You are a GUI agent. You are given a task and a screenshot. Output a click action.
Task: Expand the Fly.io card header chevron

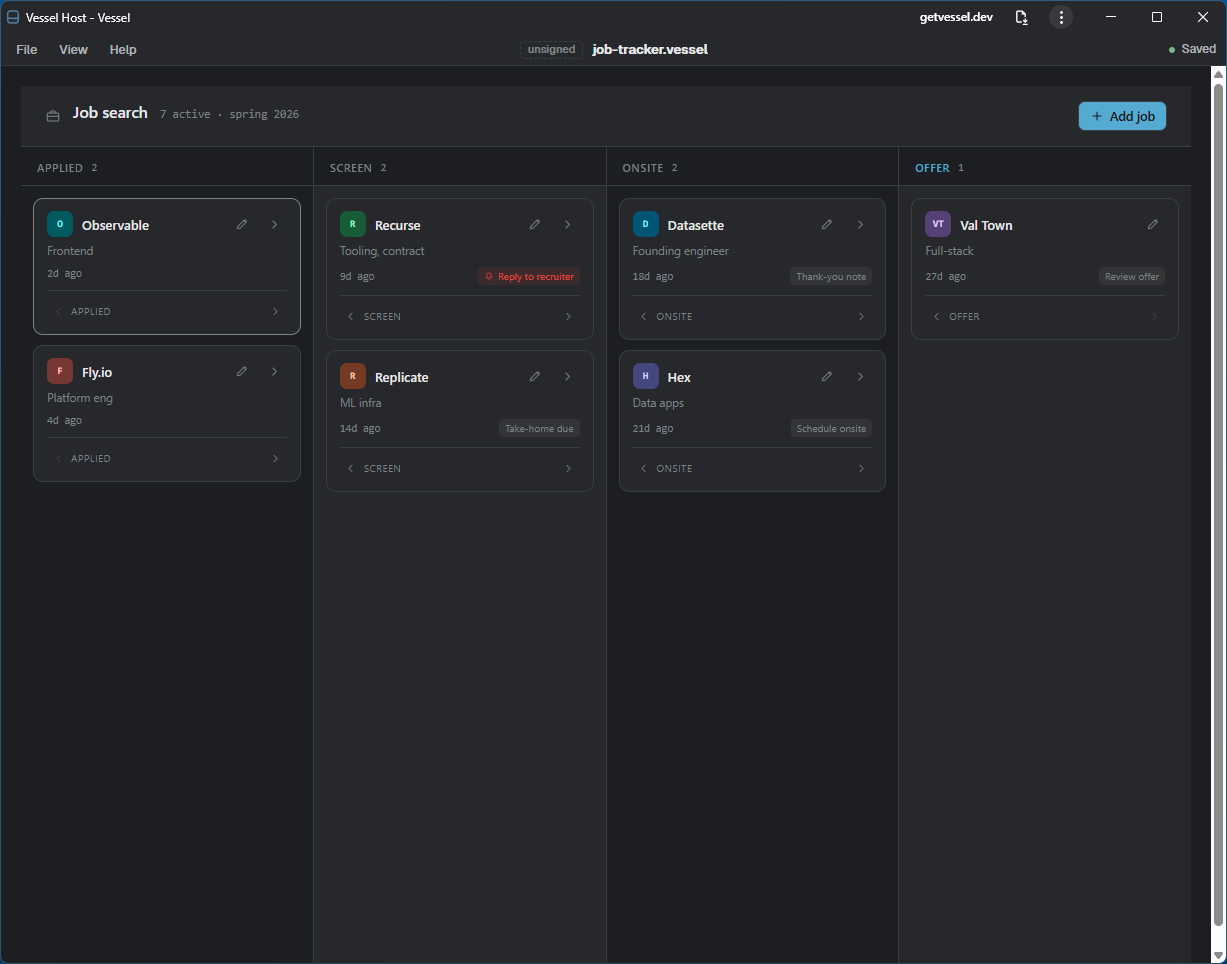(x=275, y=372)
